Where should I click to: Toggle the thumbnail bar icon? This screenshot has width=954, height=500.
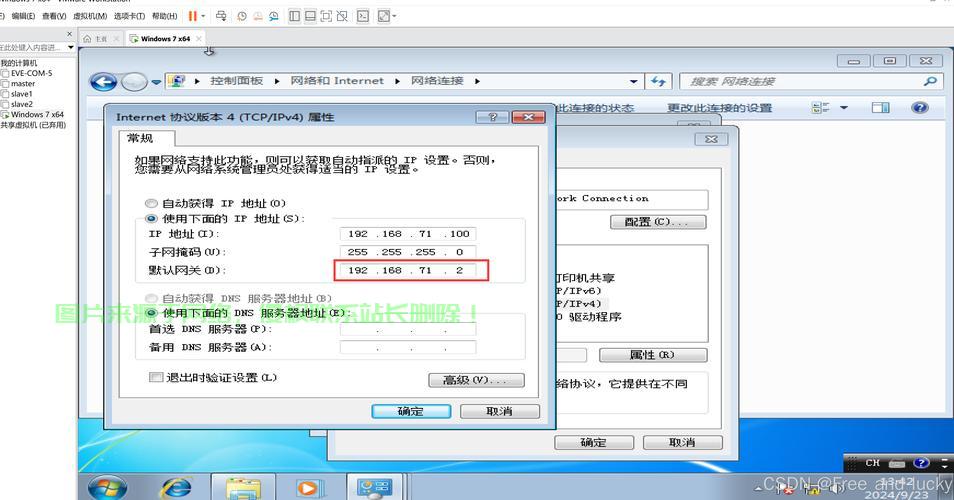pos(310,16)
